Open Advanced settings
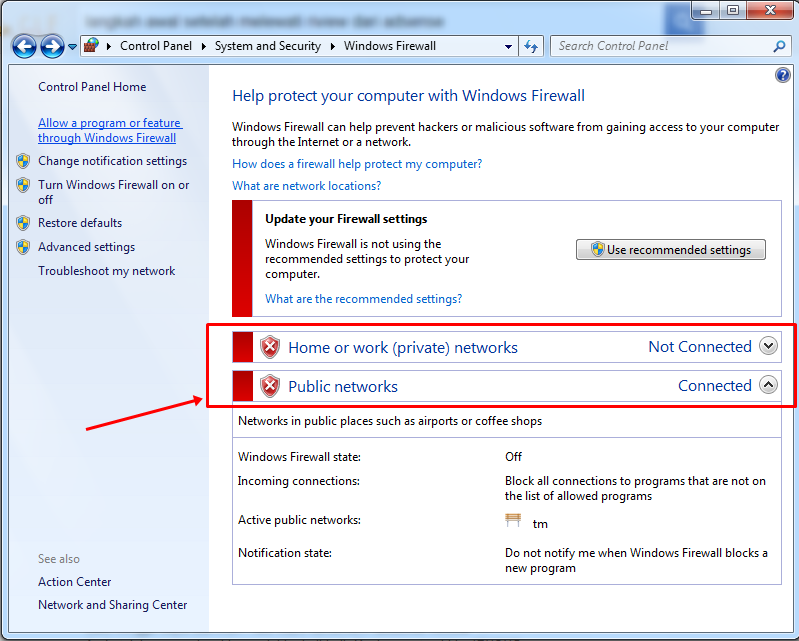 (x=87, y=247)
